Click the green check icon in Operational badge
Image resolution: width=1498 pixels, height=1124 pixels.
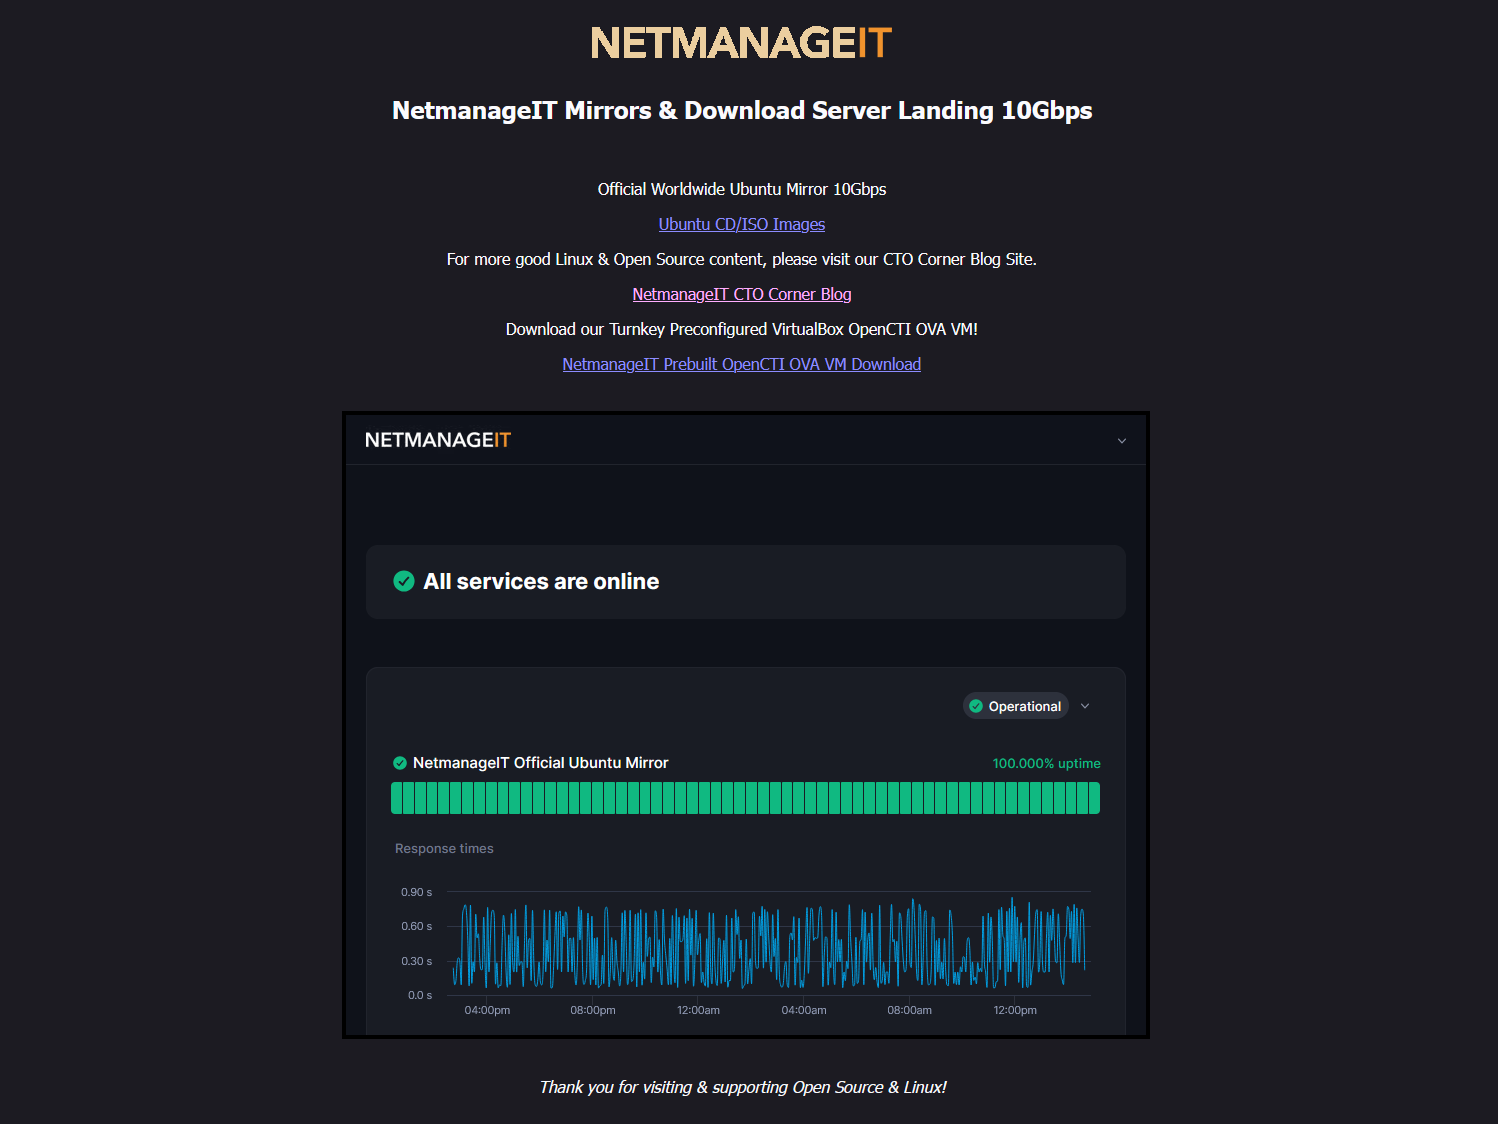click(x=976, y=706)
